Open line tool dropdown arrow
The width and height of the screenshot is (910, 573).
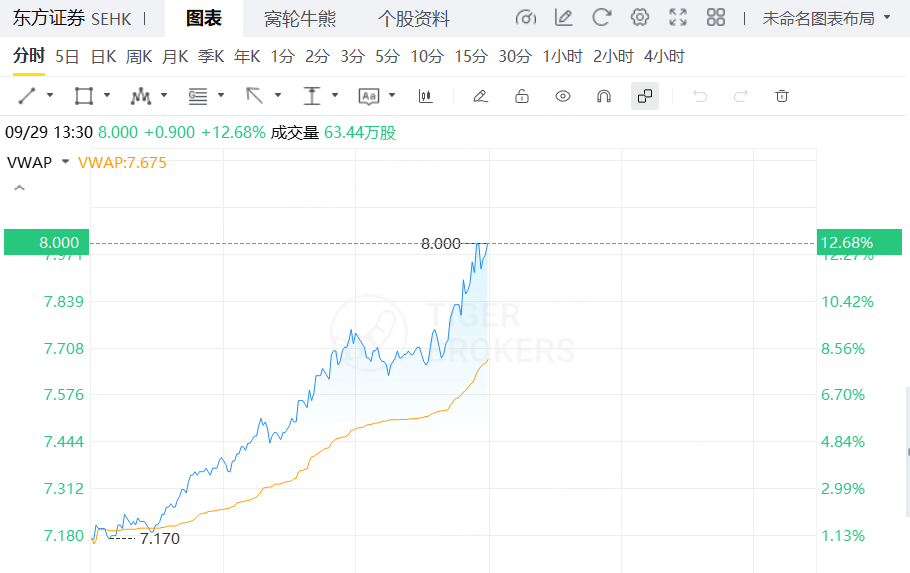[x=50, y=95]
